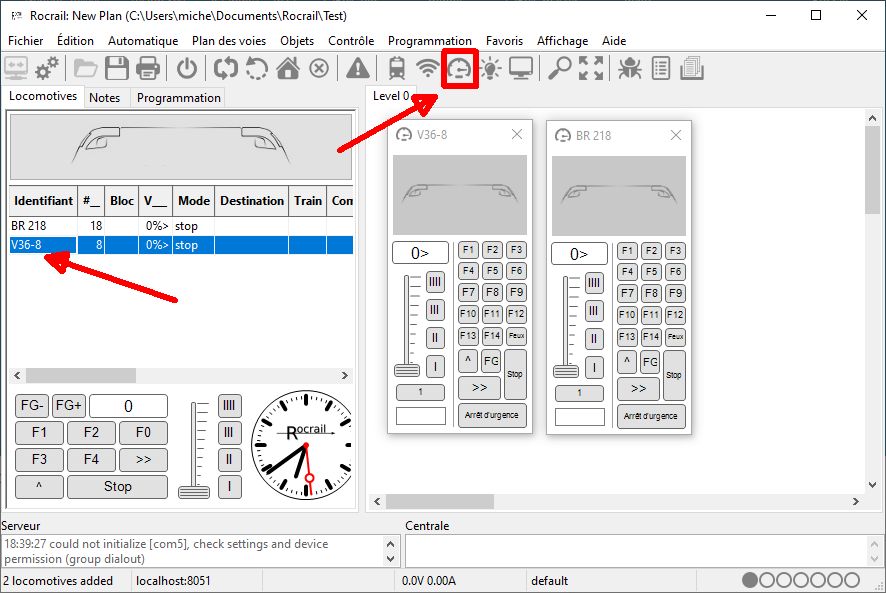Click the Serveur log scroll down arrow
The image size is (886, 593).
point(390,559)
